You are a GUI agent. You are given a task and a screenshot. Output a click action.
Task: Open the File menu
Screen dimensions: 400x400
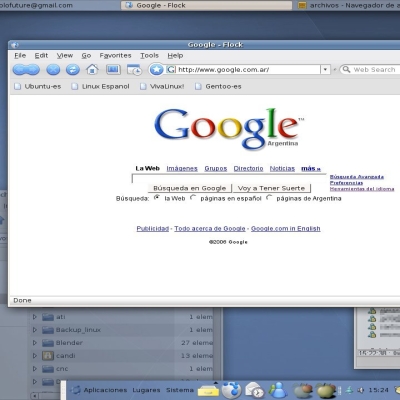(20, 55)
